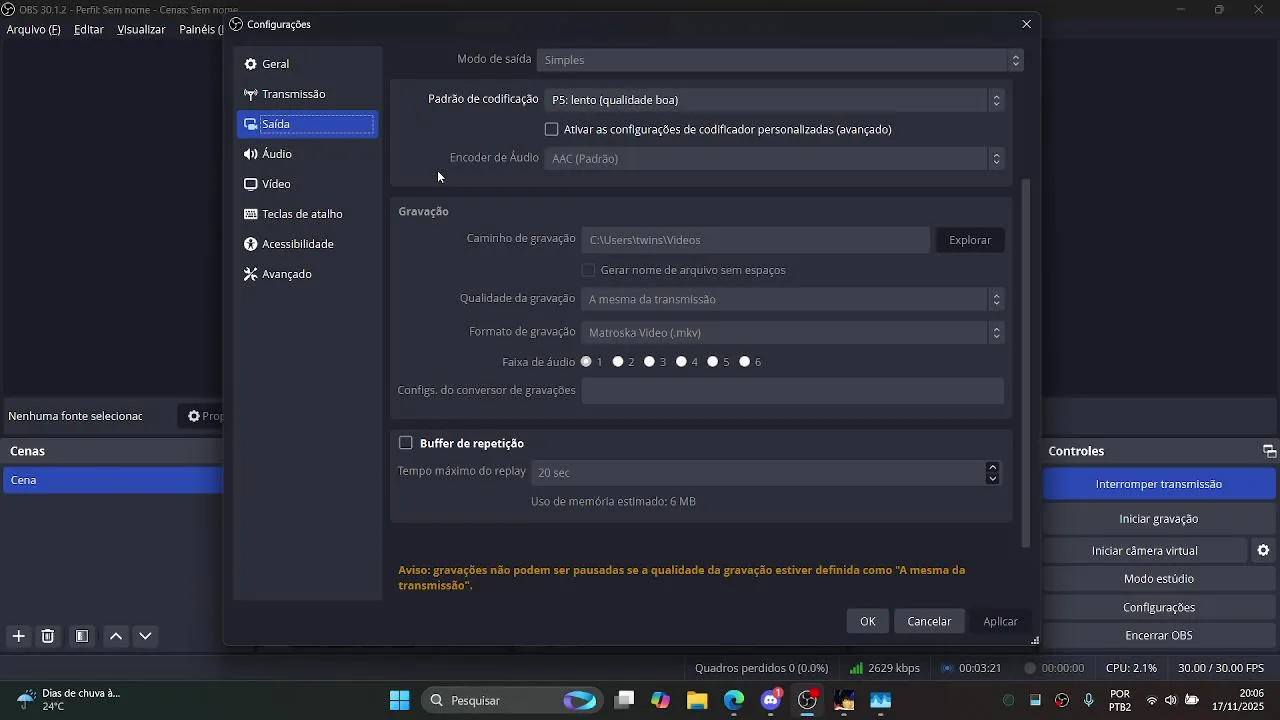Click the Modo estúdio button
The height and width of the screenshot is (720, 1280).
coord(1159,578)
